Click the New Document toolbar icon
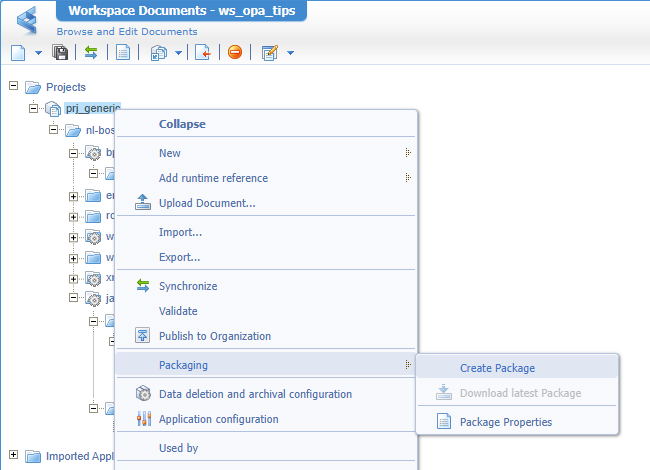The image size is (650, 470). (x=18, y=52)
